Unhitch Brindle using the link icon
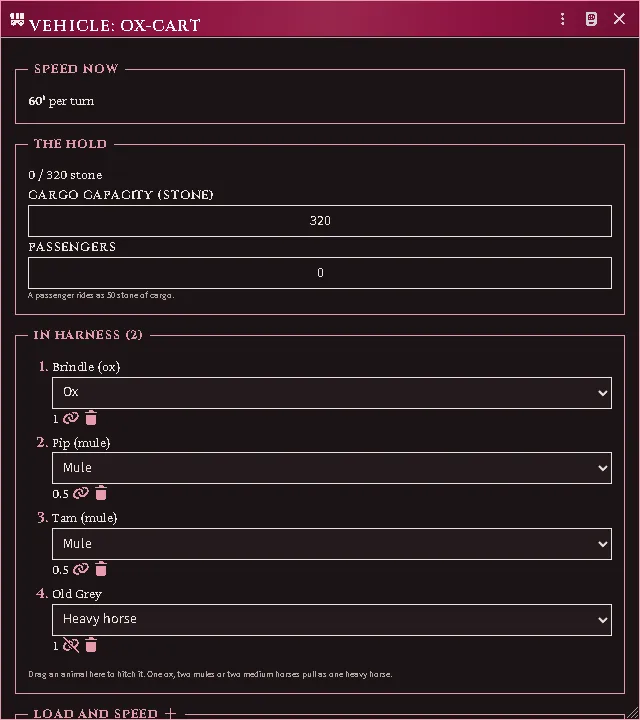Image resolution: width=640 pixels, height=720 pixels. pyautogui.click(x=71, y=418)
